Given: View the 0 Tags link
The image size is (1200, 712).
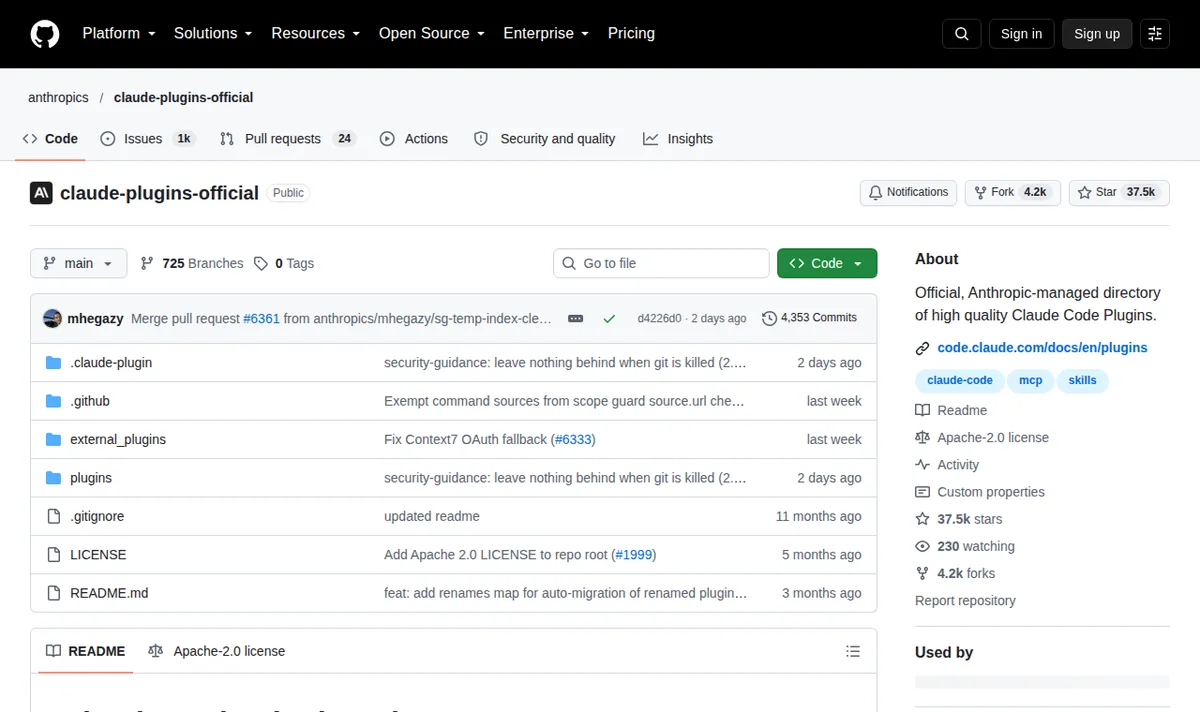Looking at the screenshot, I should (x=284, y=263).
